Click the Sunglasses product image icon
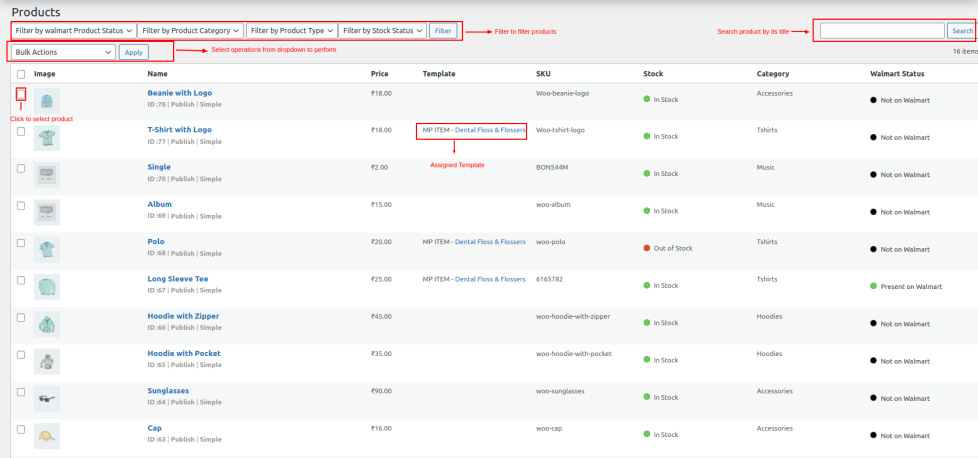This screenshot has height=458, width=978. tap(47, 398)
